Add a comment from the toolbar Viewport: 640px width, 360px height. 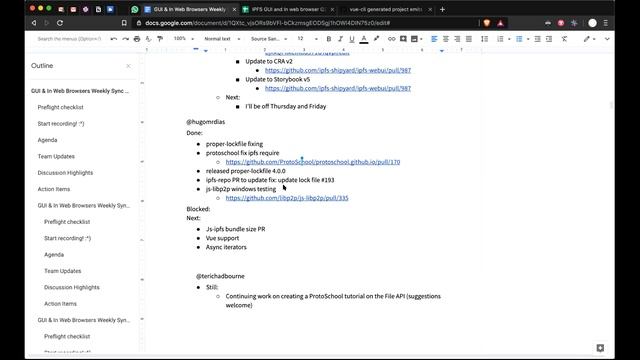[403, 39]
